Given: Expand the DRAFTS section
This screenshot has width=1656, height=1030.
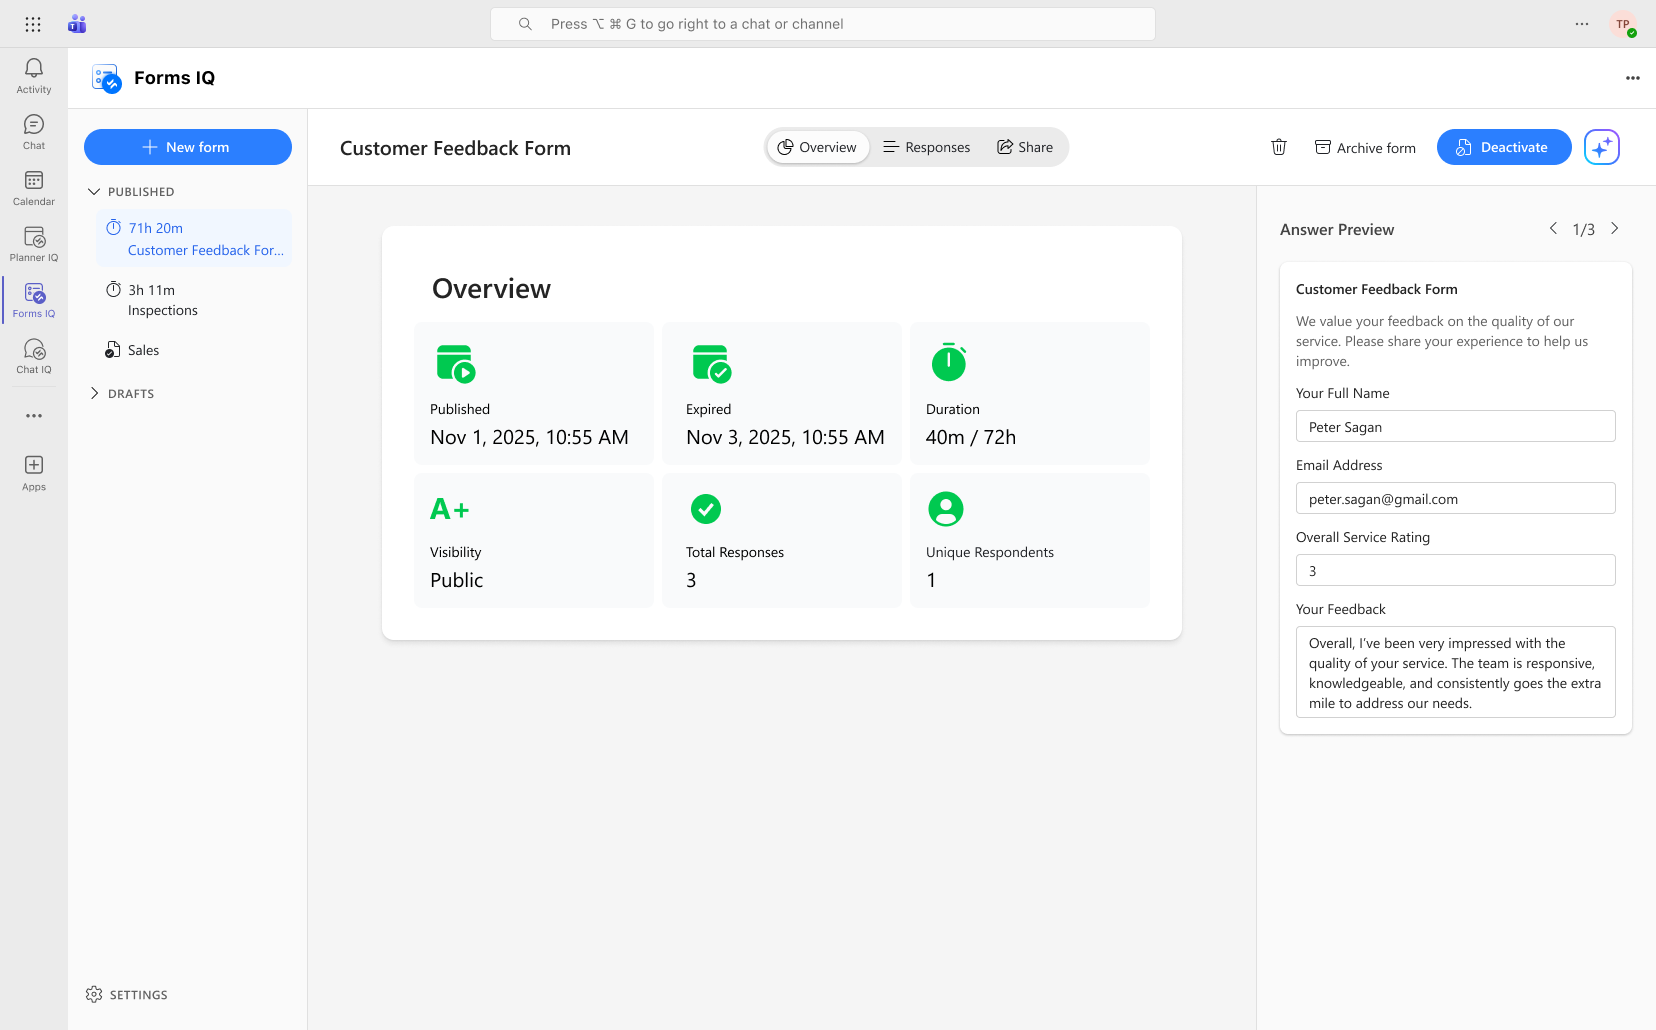Looking at the screenshot, I should 94,393.
